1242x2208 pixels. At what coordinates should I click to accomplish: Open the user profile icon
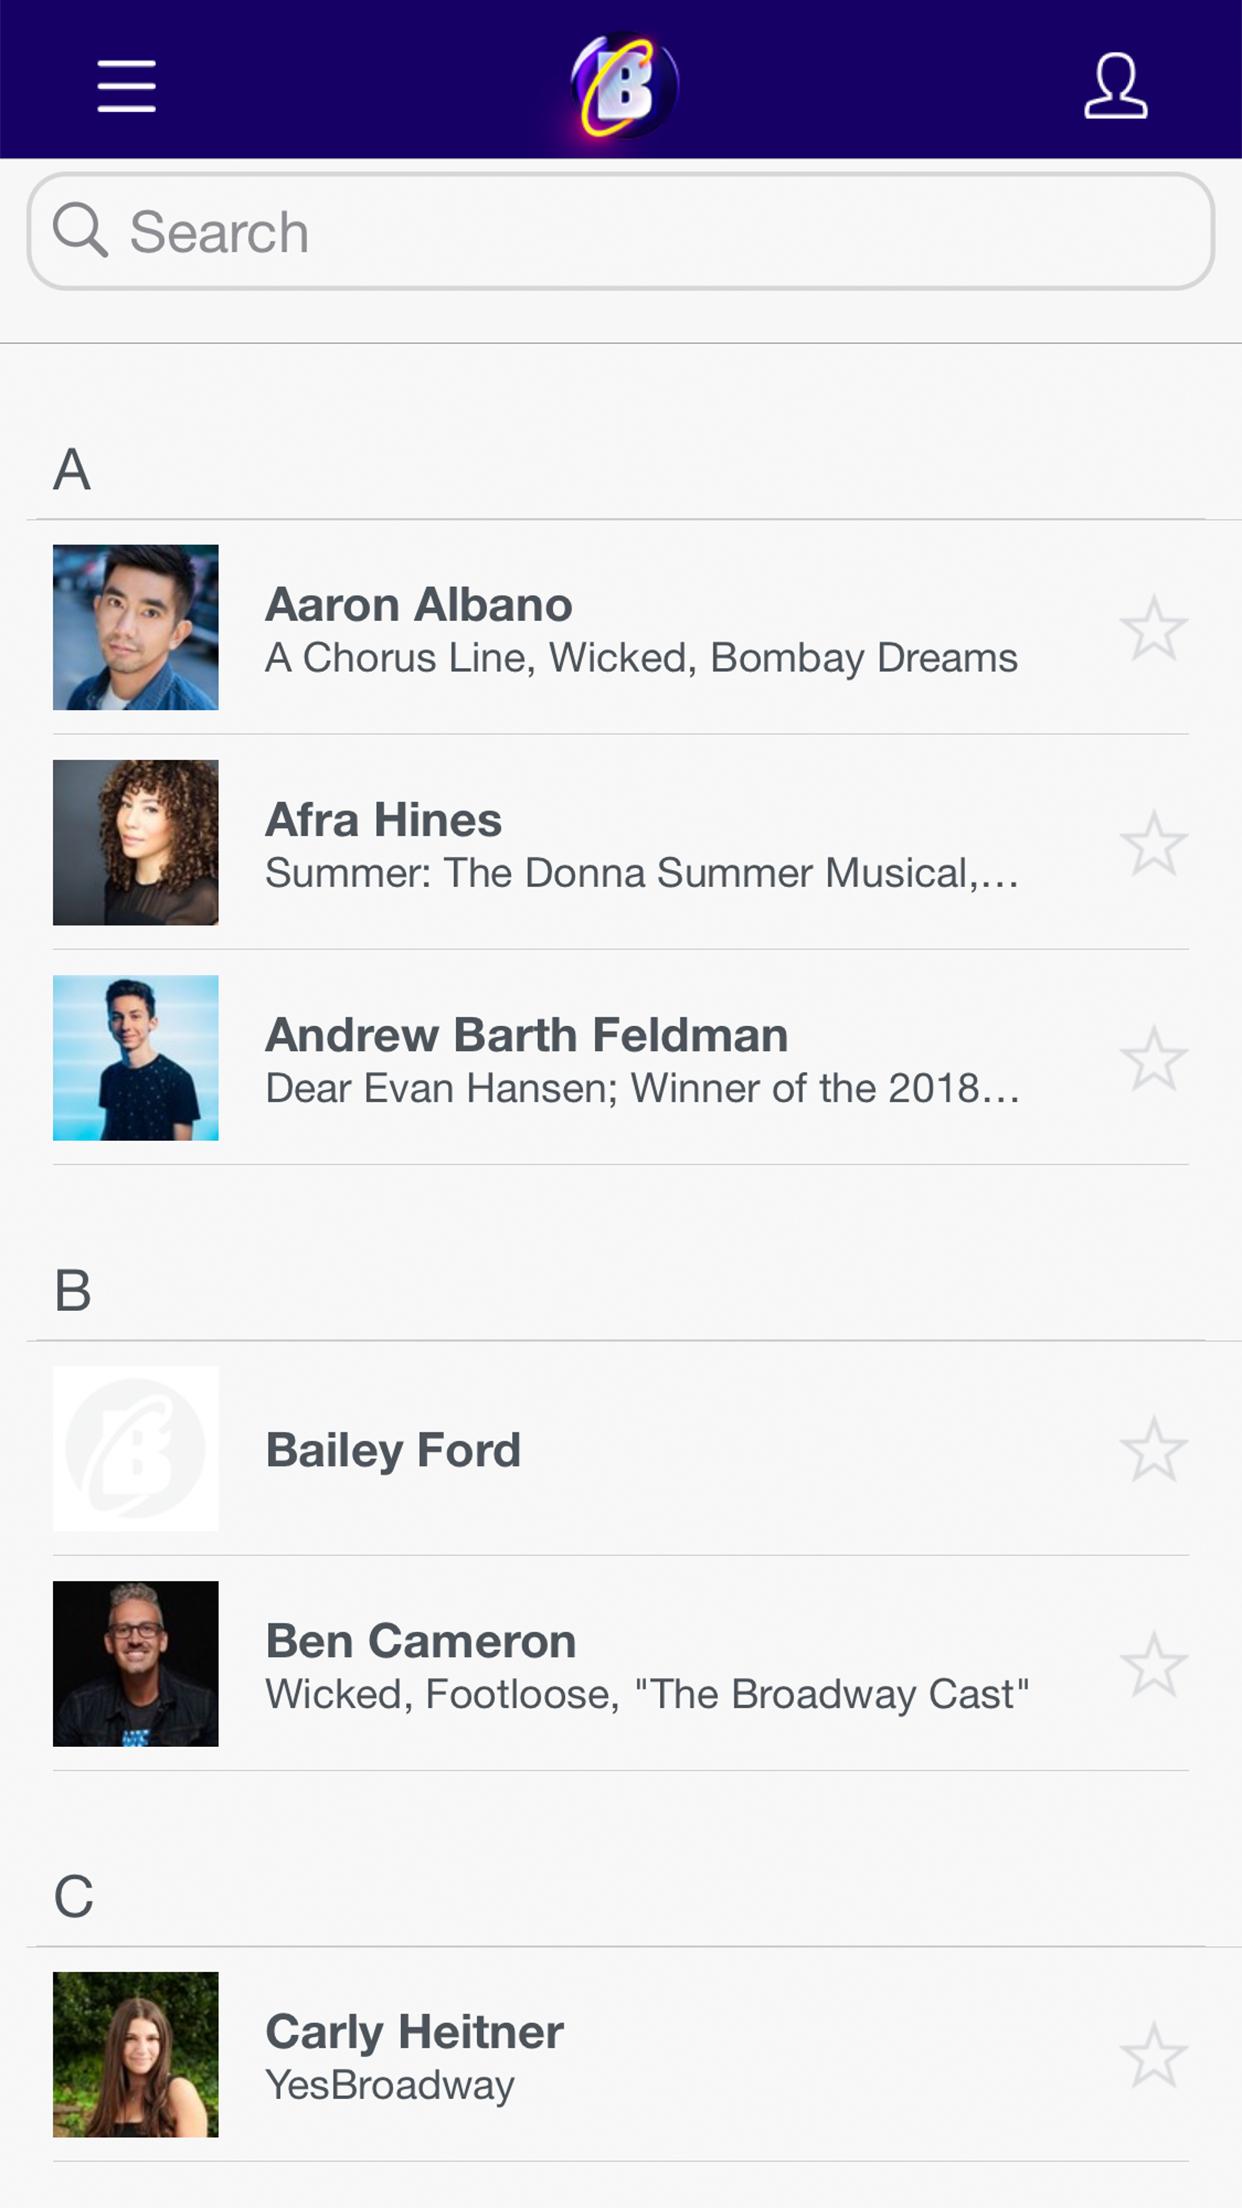pos(1115,86)
